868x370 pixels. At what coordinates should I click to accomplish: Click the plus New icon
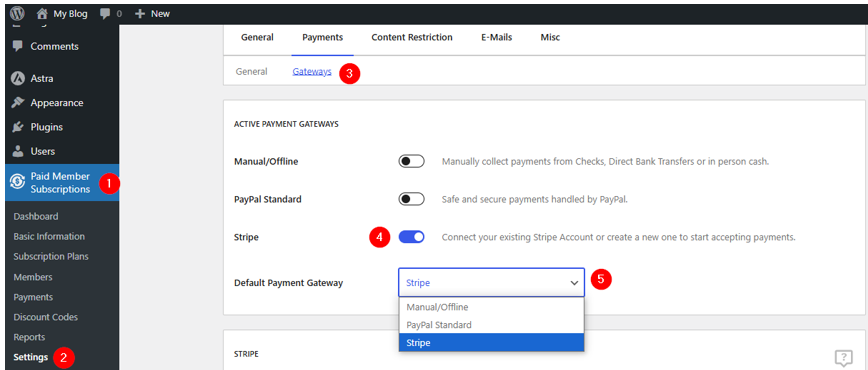(x=140, y=14)
